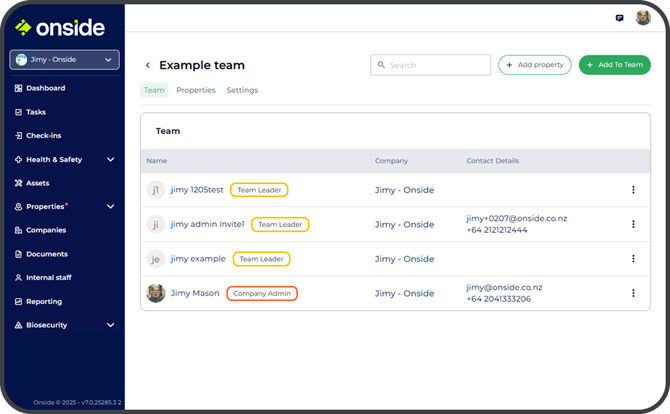
Task: Open the user profile avatar in top right
Action: [643, 18]
